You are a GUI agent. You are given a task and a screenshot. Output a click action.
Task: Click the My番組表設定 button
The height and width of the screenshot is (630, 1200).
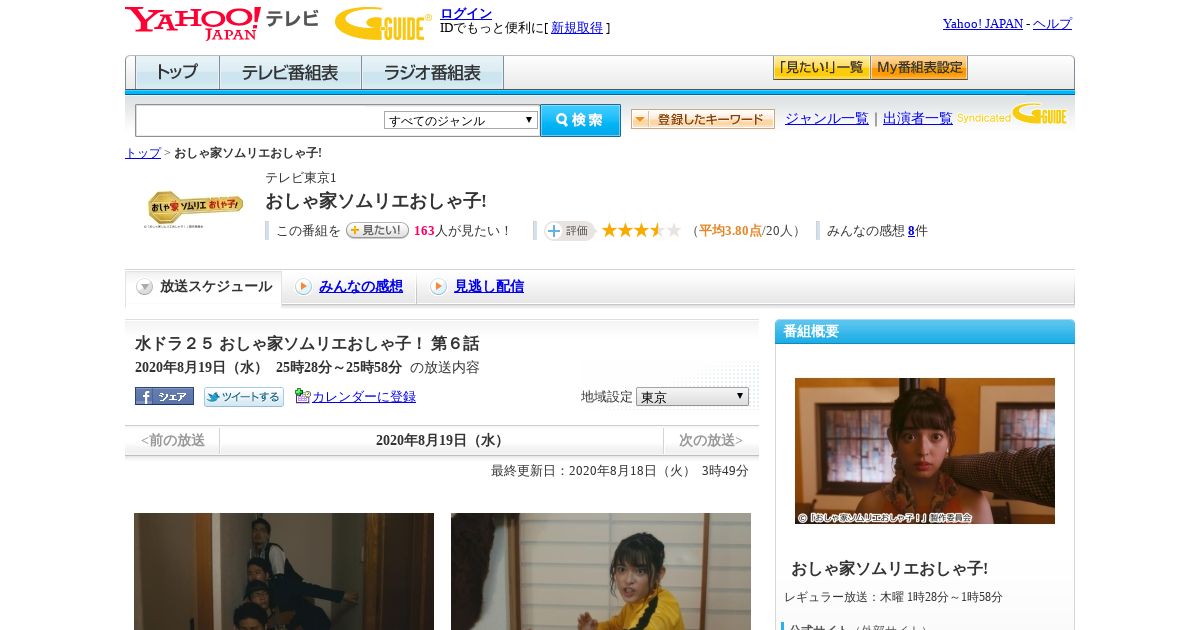click(919, 68)
